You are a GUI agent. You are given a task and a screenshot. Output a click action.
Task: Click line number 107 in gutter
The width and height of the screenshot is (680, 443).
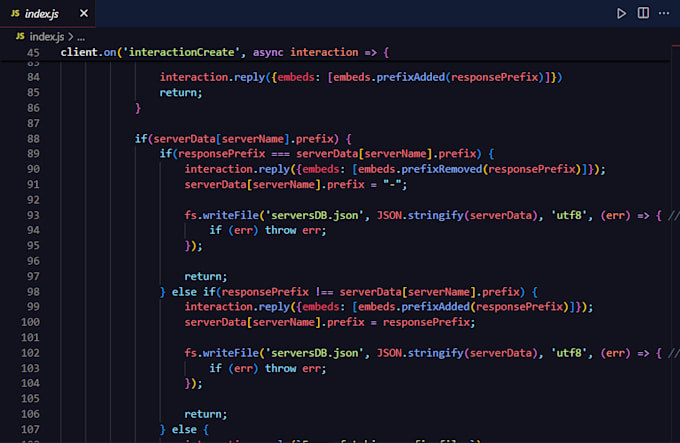coord(30,430)
